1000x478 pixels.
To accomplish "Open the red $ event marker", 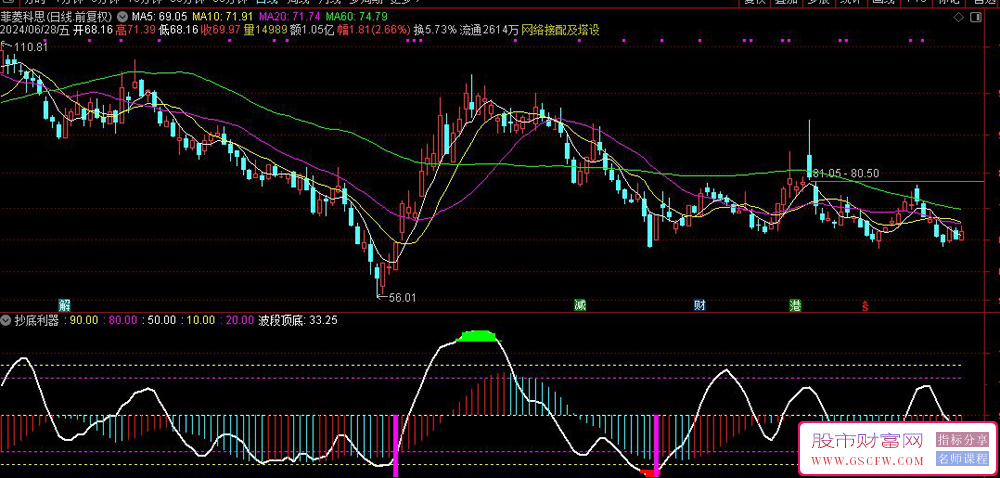I will 865,305.
